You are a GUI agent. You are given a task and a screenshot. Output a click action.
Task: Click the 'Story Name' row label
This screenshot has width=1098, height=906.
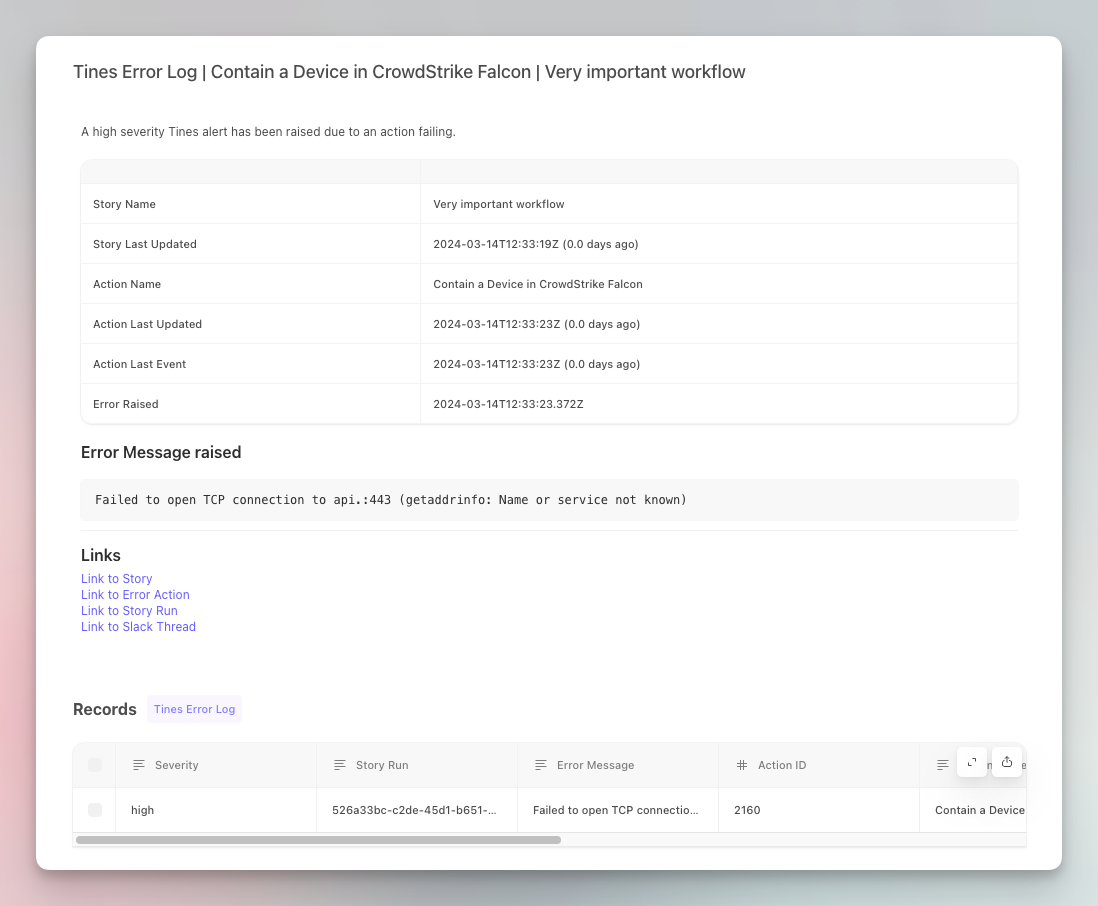tap(124, 204)
